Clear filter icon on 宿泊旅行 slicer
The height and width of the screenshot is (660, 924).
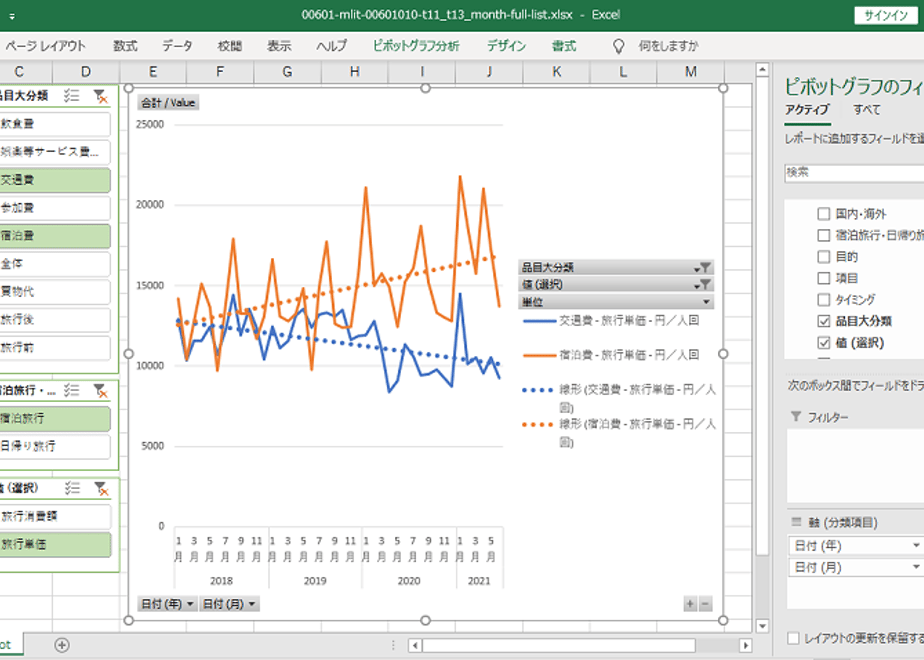(x=100, y=391)
